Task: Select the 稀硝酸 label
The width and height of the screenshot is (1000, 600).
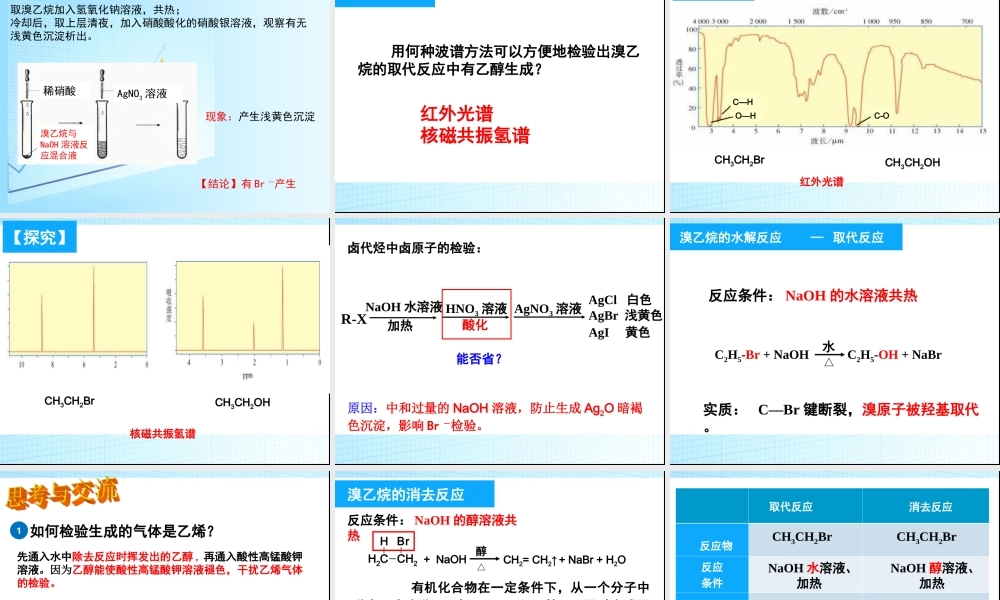Action: [x=59, y=91]
